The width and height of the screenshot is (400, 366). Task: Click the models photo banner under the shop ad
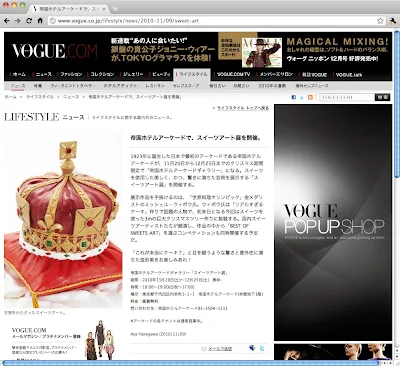click(333, 352)
